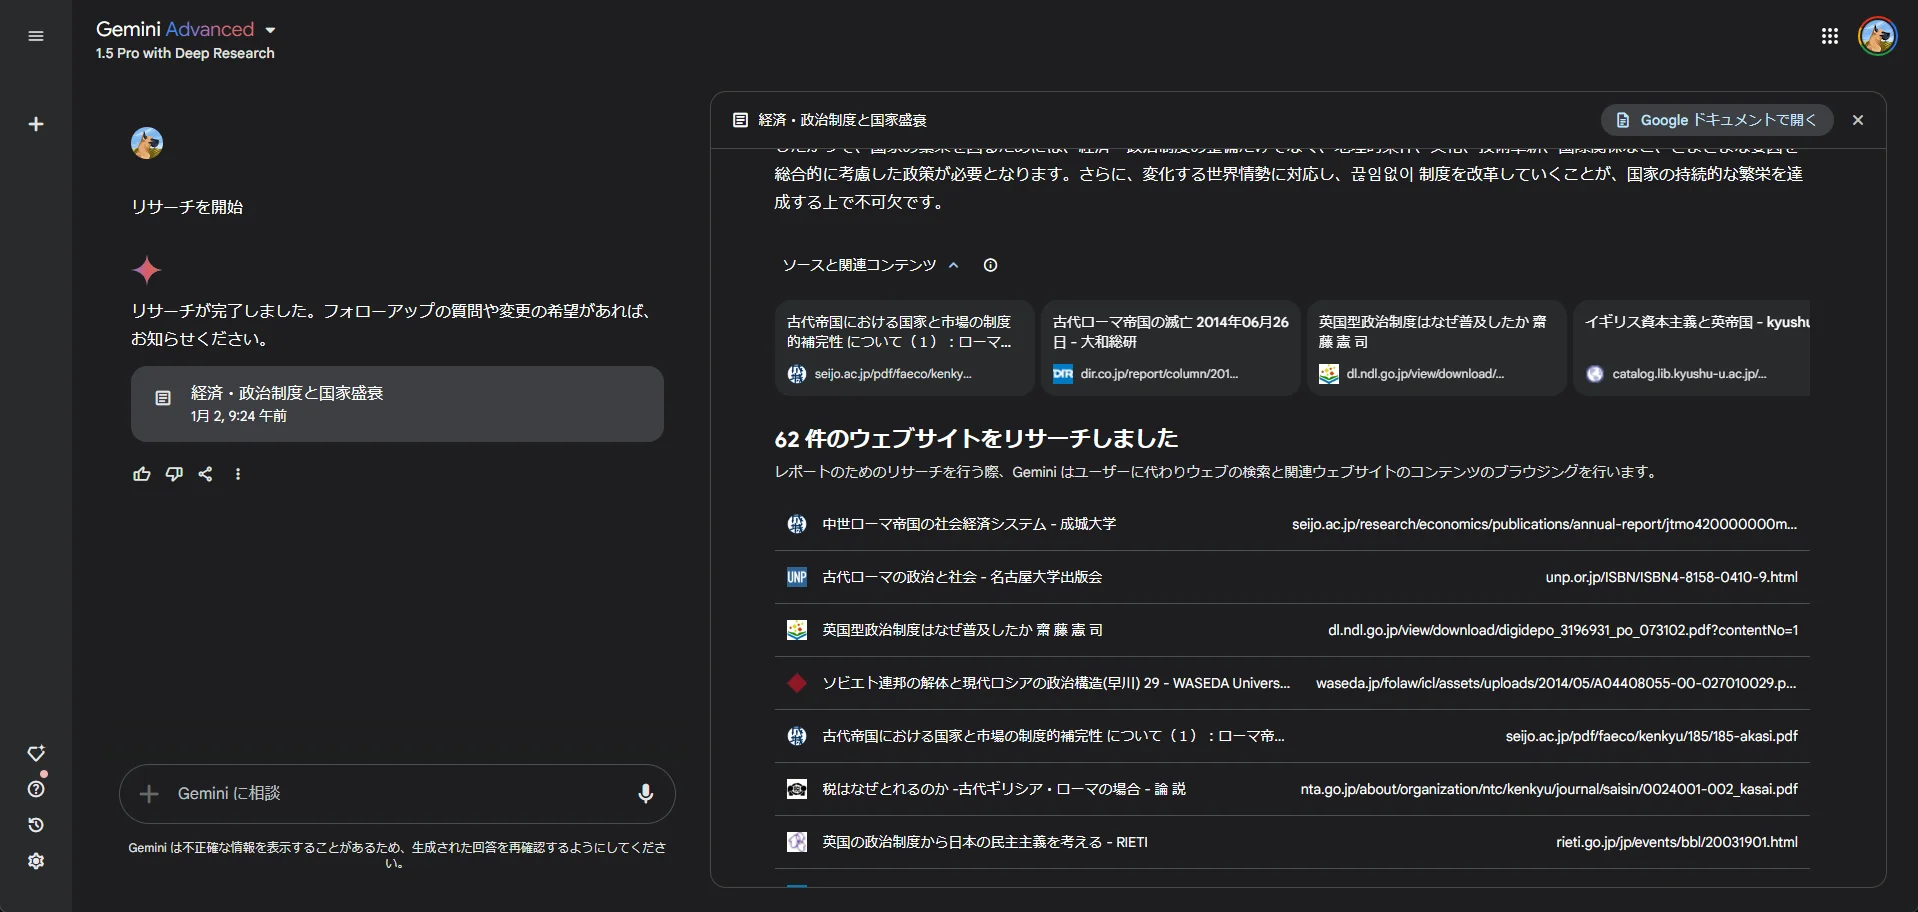
Task: Open source card 英国型政治制度はなぜ普及したか
Action: (x=1436, y=348)
